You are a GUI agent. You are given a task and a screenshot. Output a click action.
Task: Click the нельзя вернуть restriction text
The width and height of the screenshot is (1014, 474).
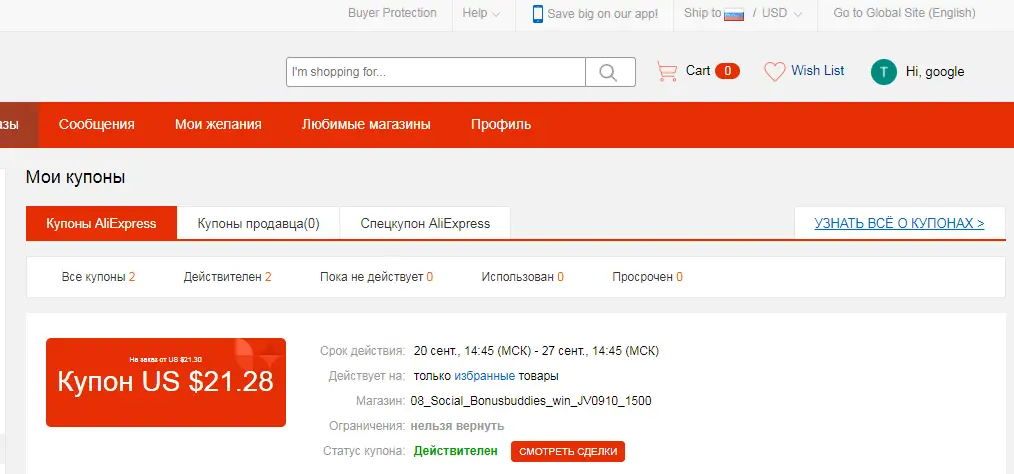457,426
